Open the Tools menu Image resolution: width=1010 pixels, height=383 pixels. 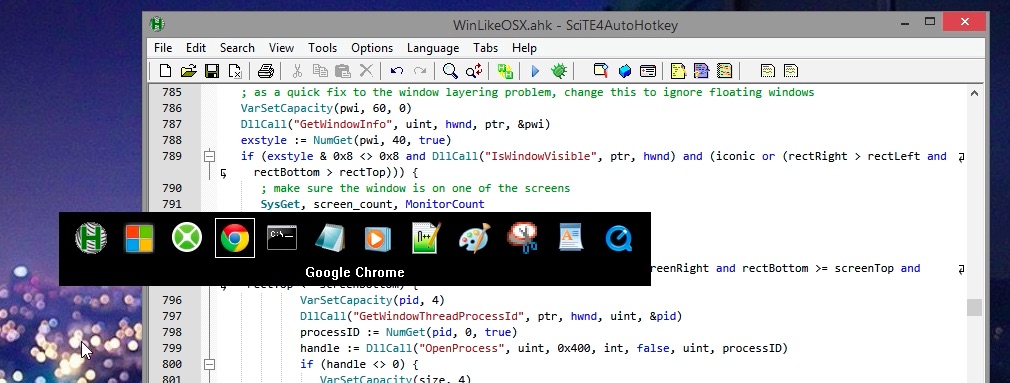322,48
